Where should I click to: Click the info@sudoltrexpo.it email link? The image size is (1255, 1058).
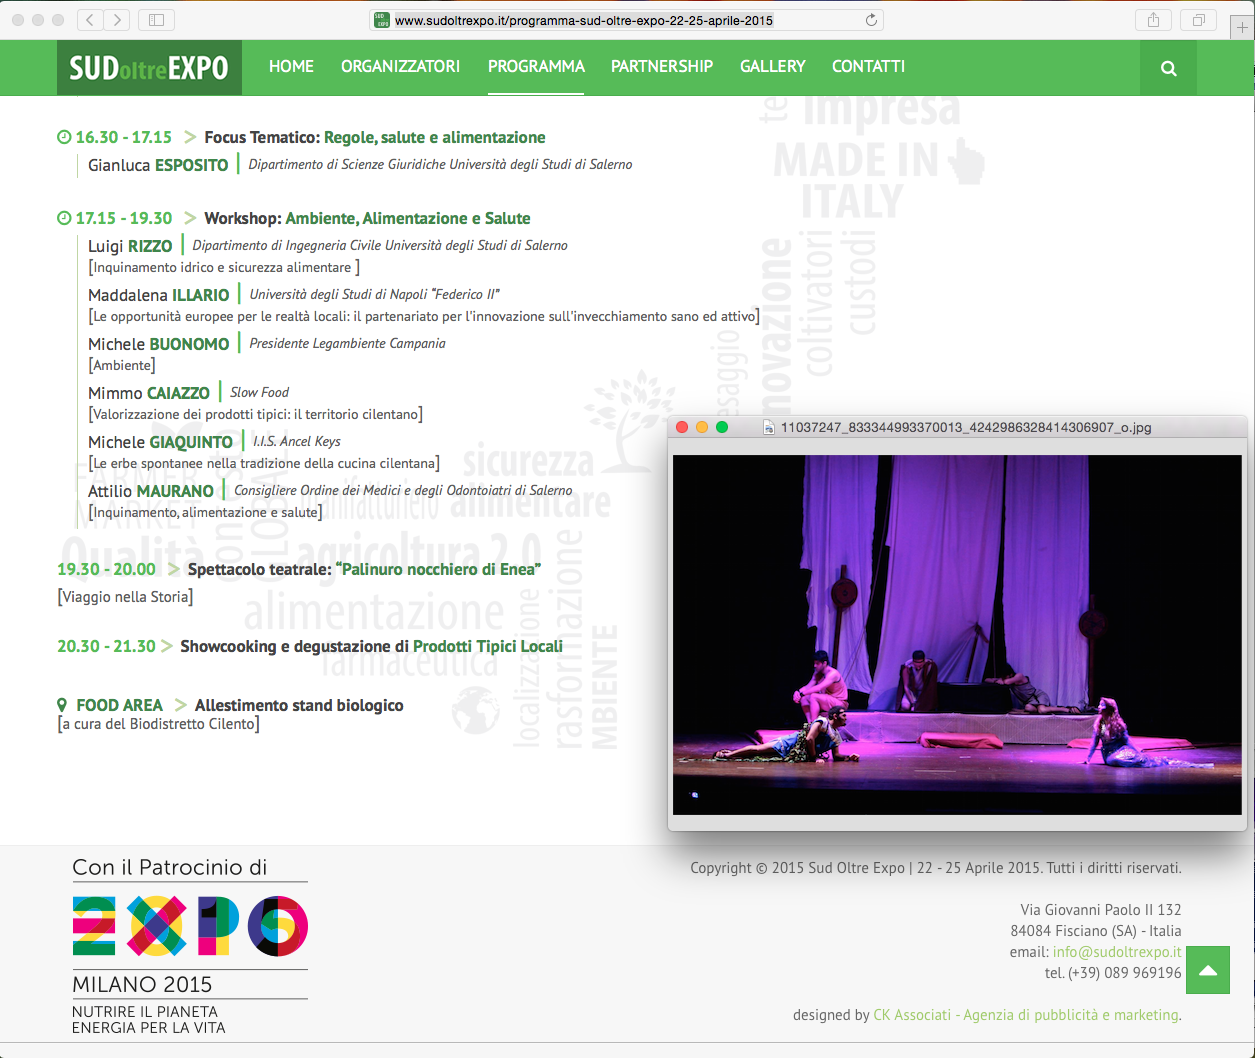coord(1117,952)
